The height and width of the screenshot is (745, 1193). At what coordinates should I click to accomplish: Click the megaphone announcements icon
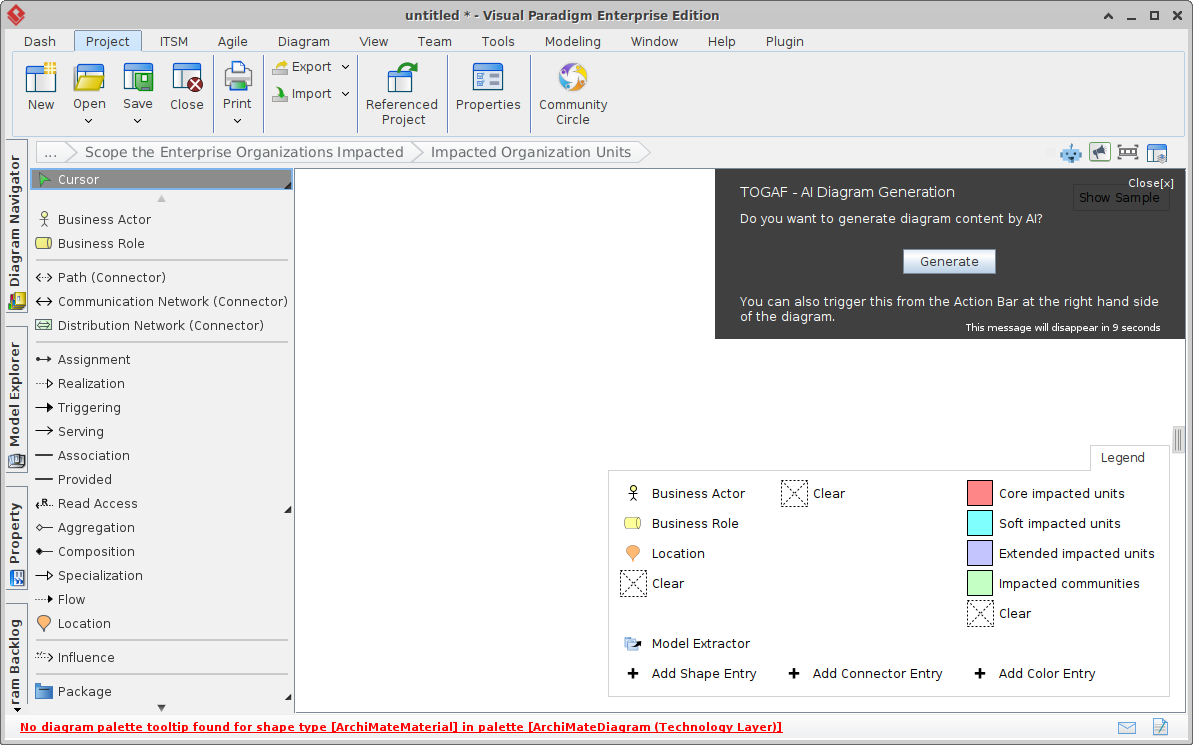tap(1099, 152)
